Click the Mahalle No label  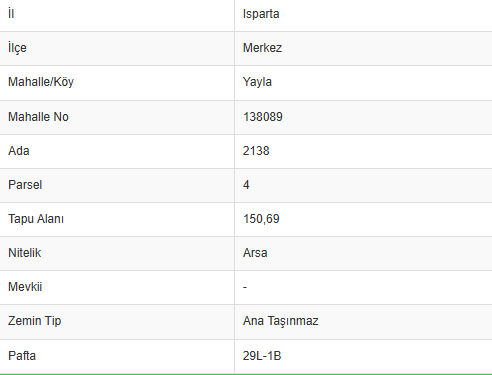[38, 117]
